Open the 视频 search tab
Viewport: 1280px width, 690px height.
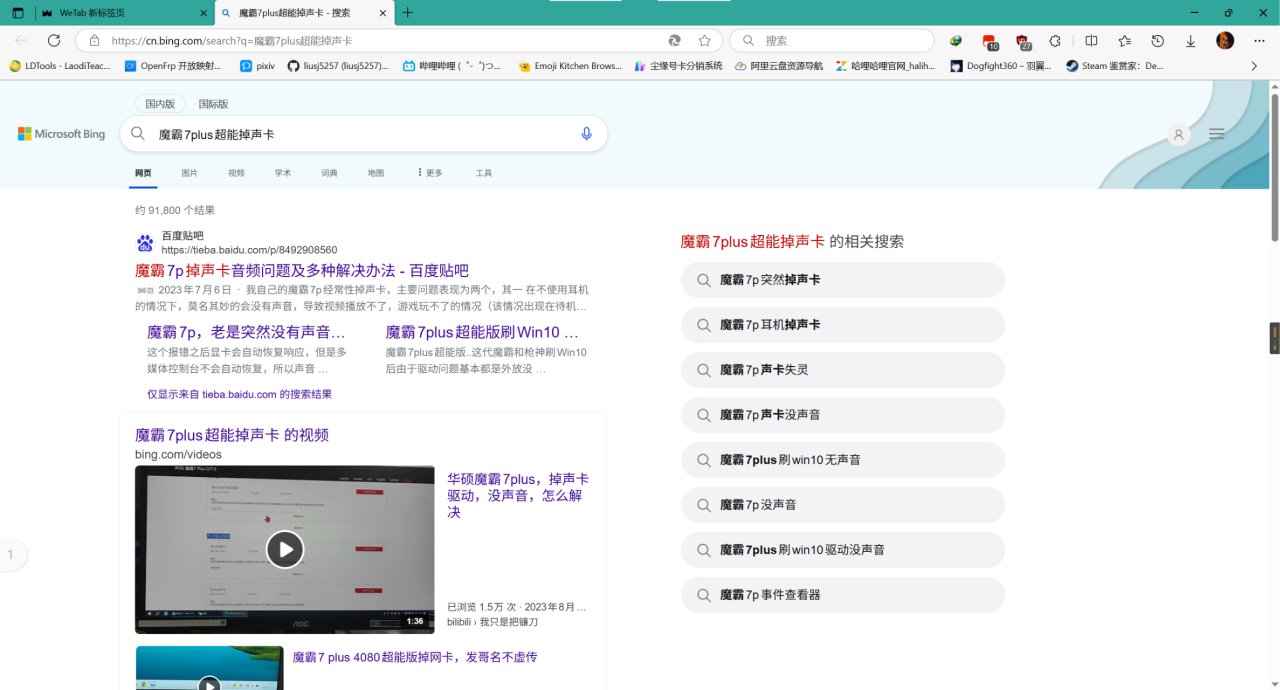click(236, 173)
